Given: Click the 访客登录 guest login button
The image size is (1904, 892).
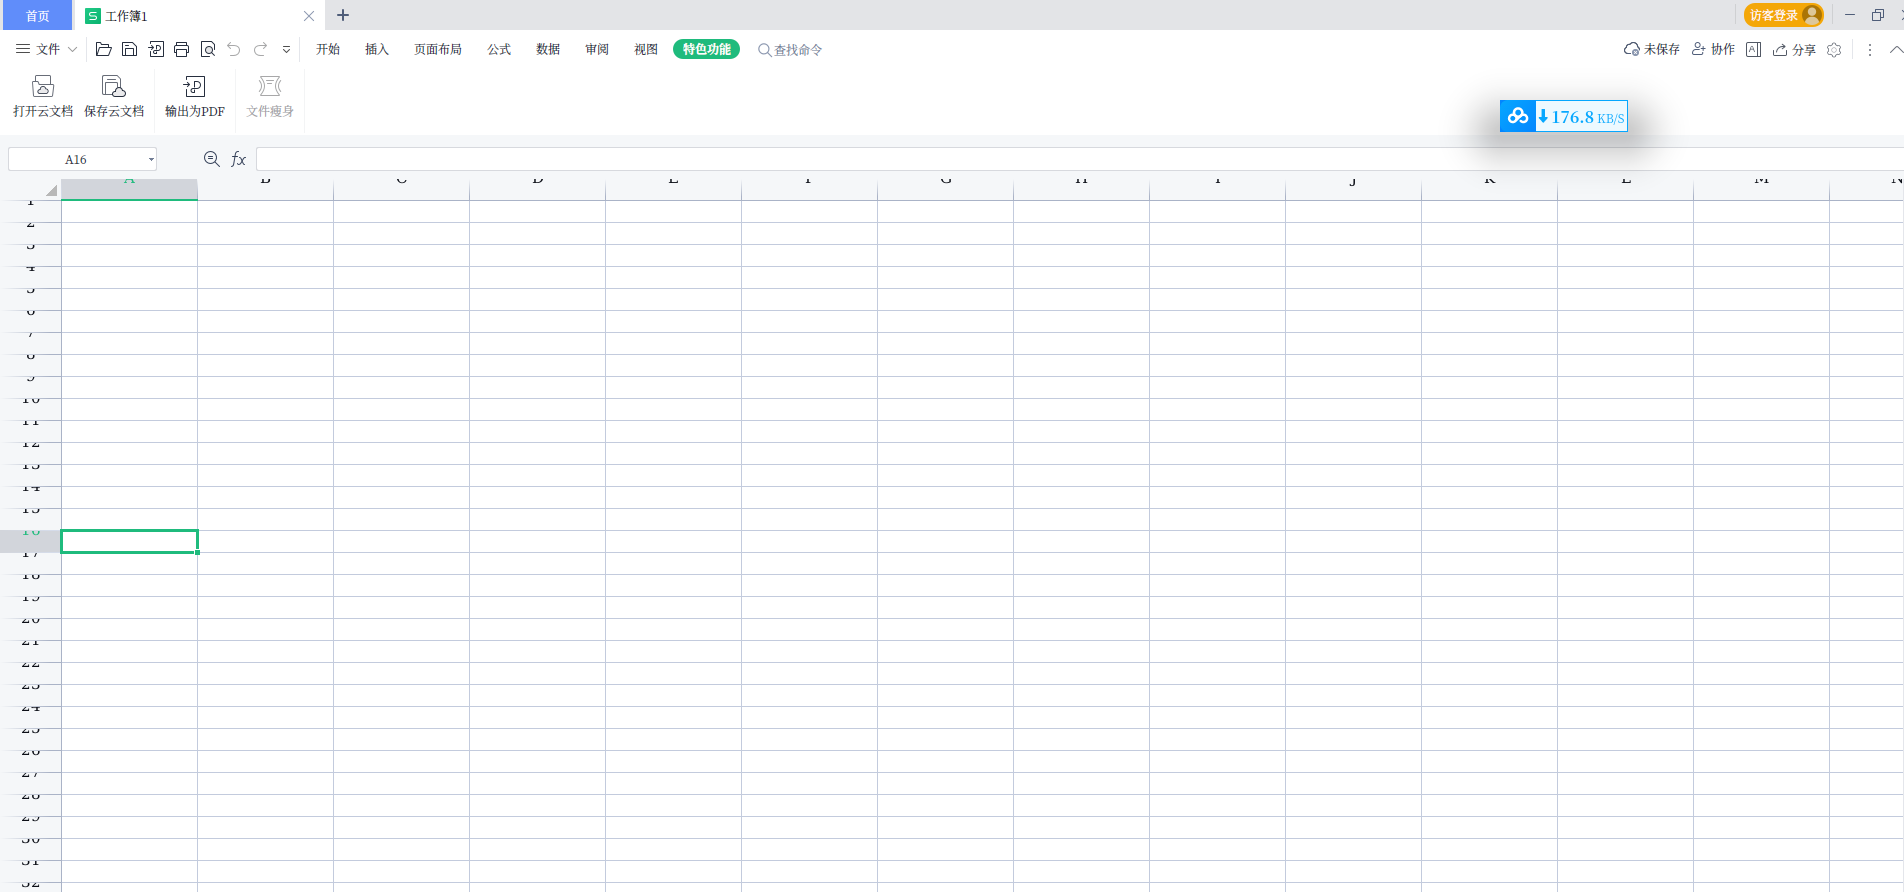Looking at the screenshot, I should [1784, 15].
